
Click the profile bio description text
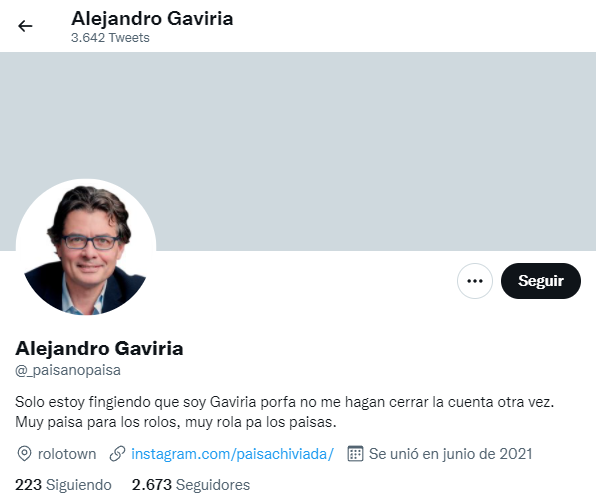click(284, 412)
